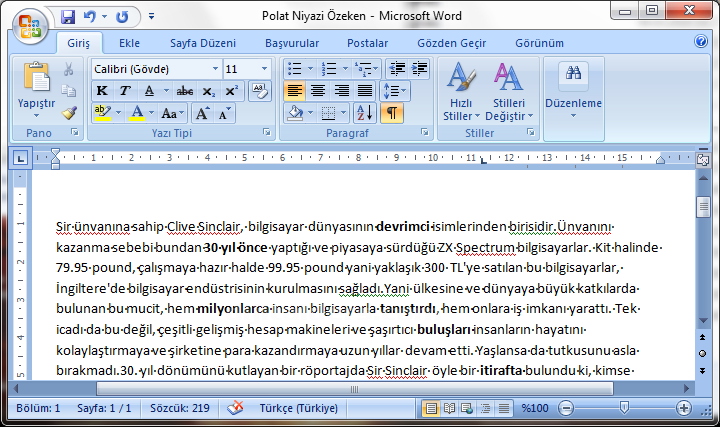
Task: Click the spelling check status icon
Action: click(236, 407)
